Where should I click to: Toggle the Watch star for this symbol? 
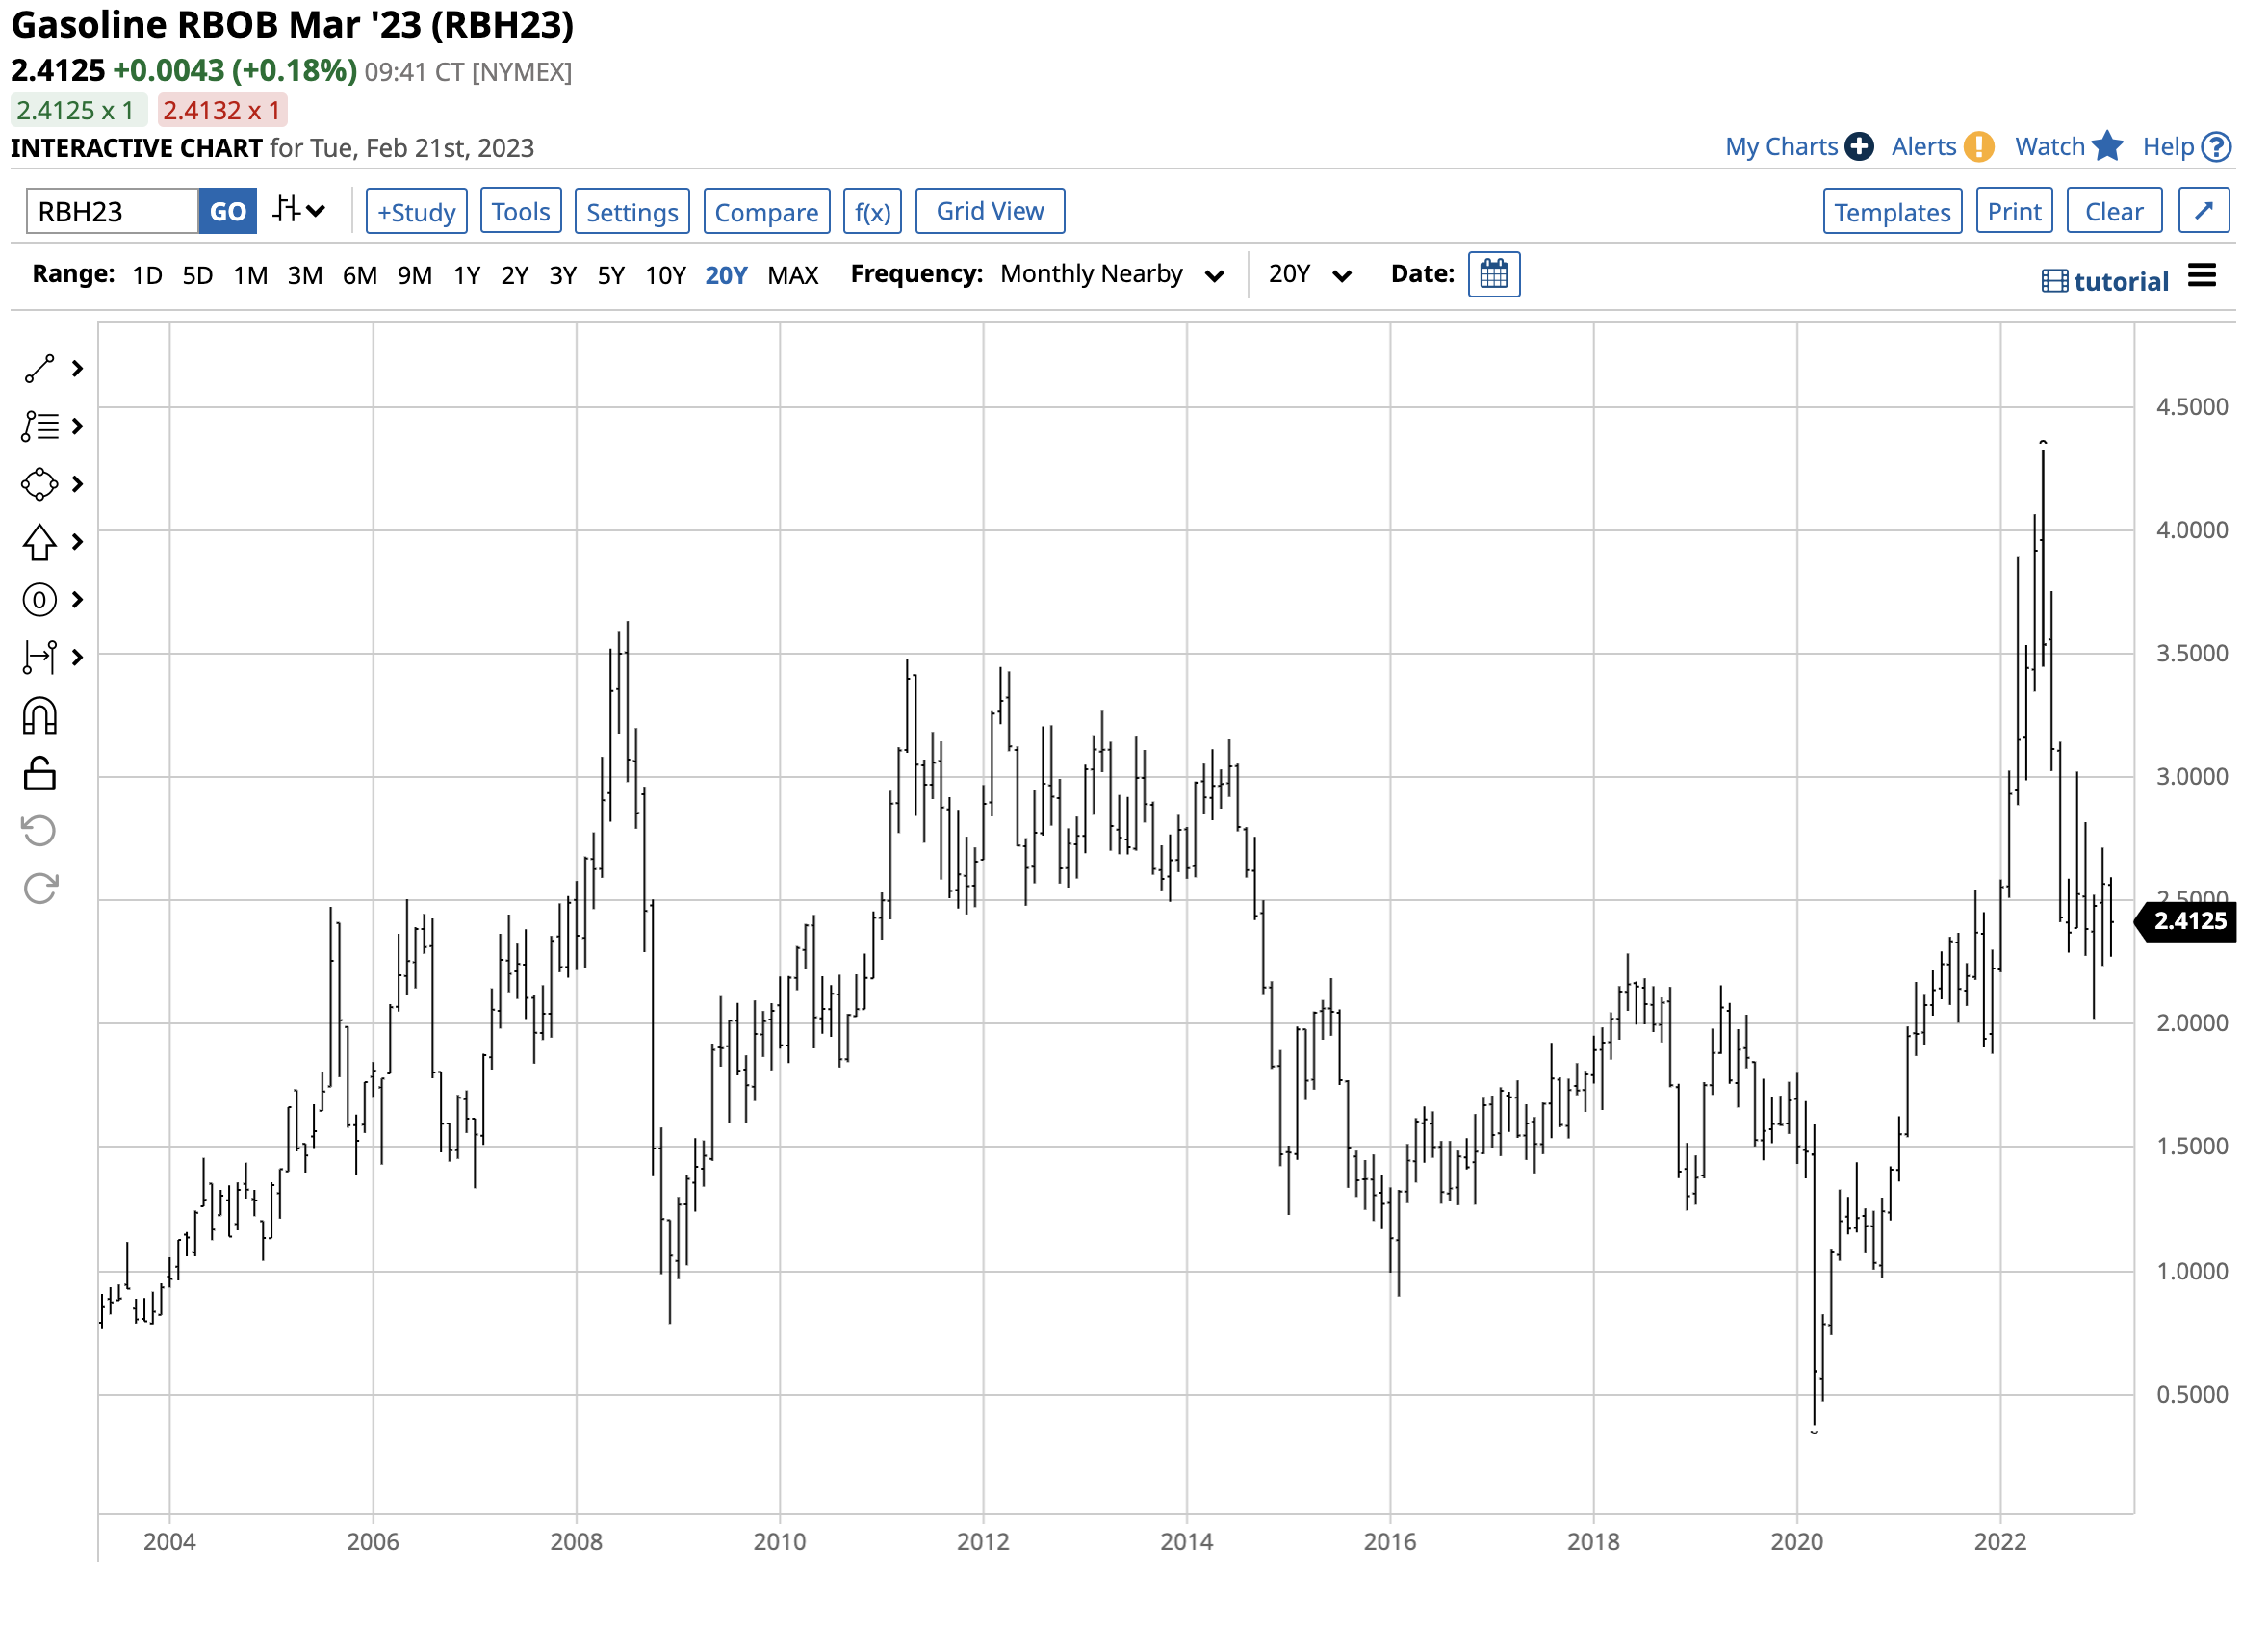(2108, 147)
